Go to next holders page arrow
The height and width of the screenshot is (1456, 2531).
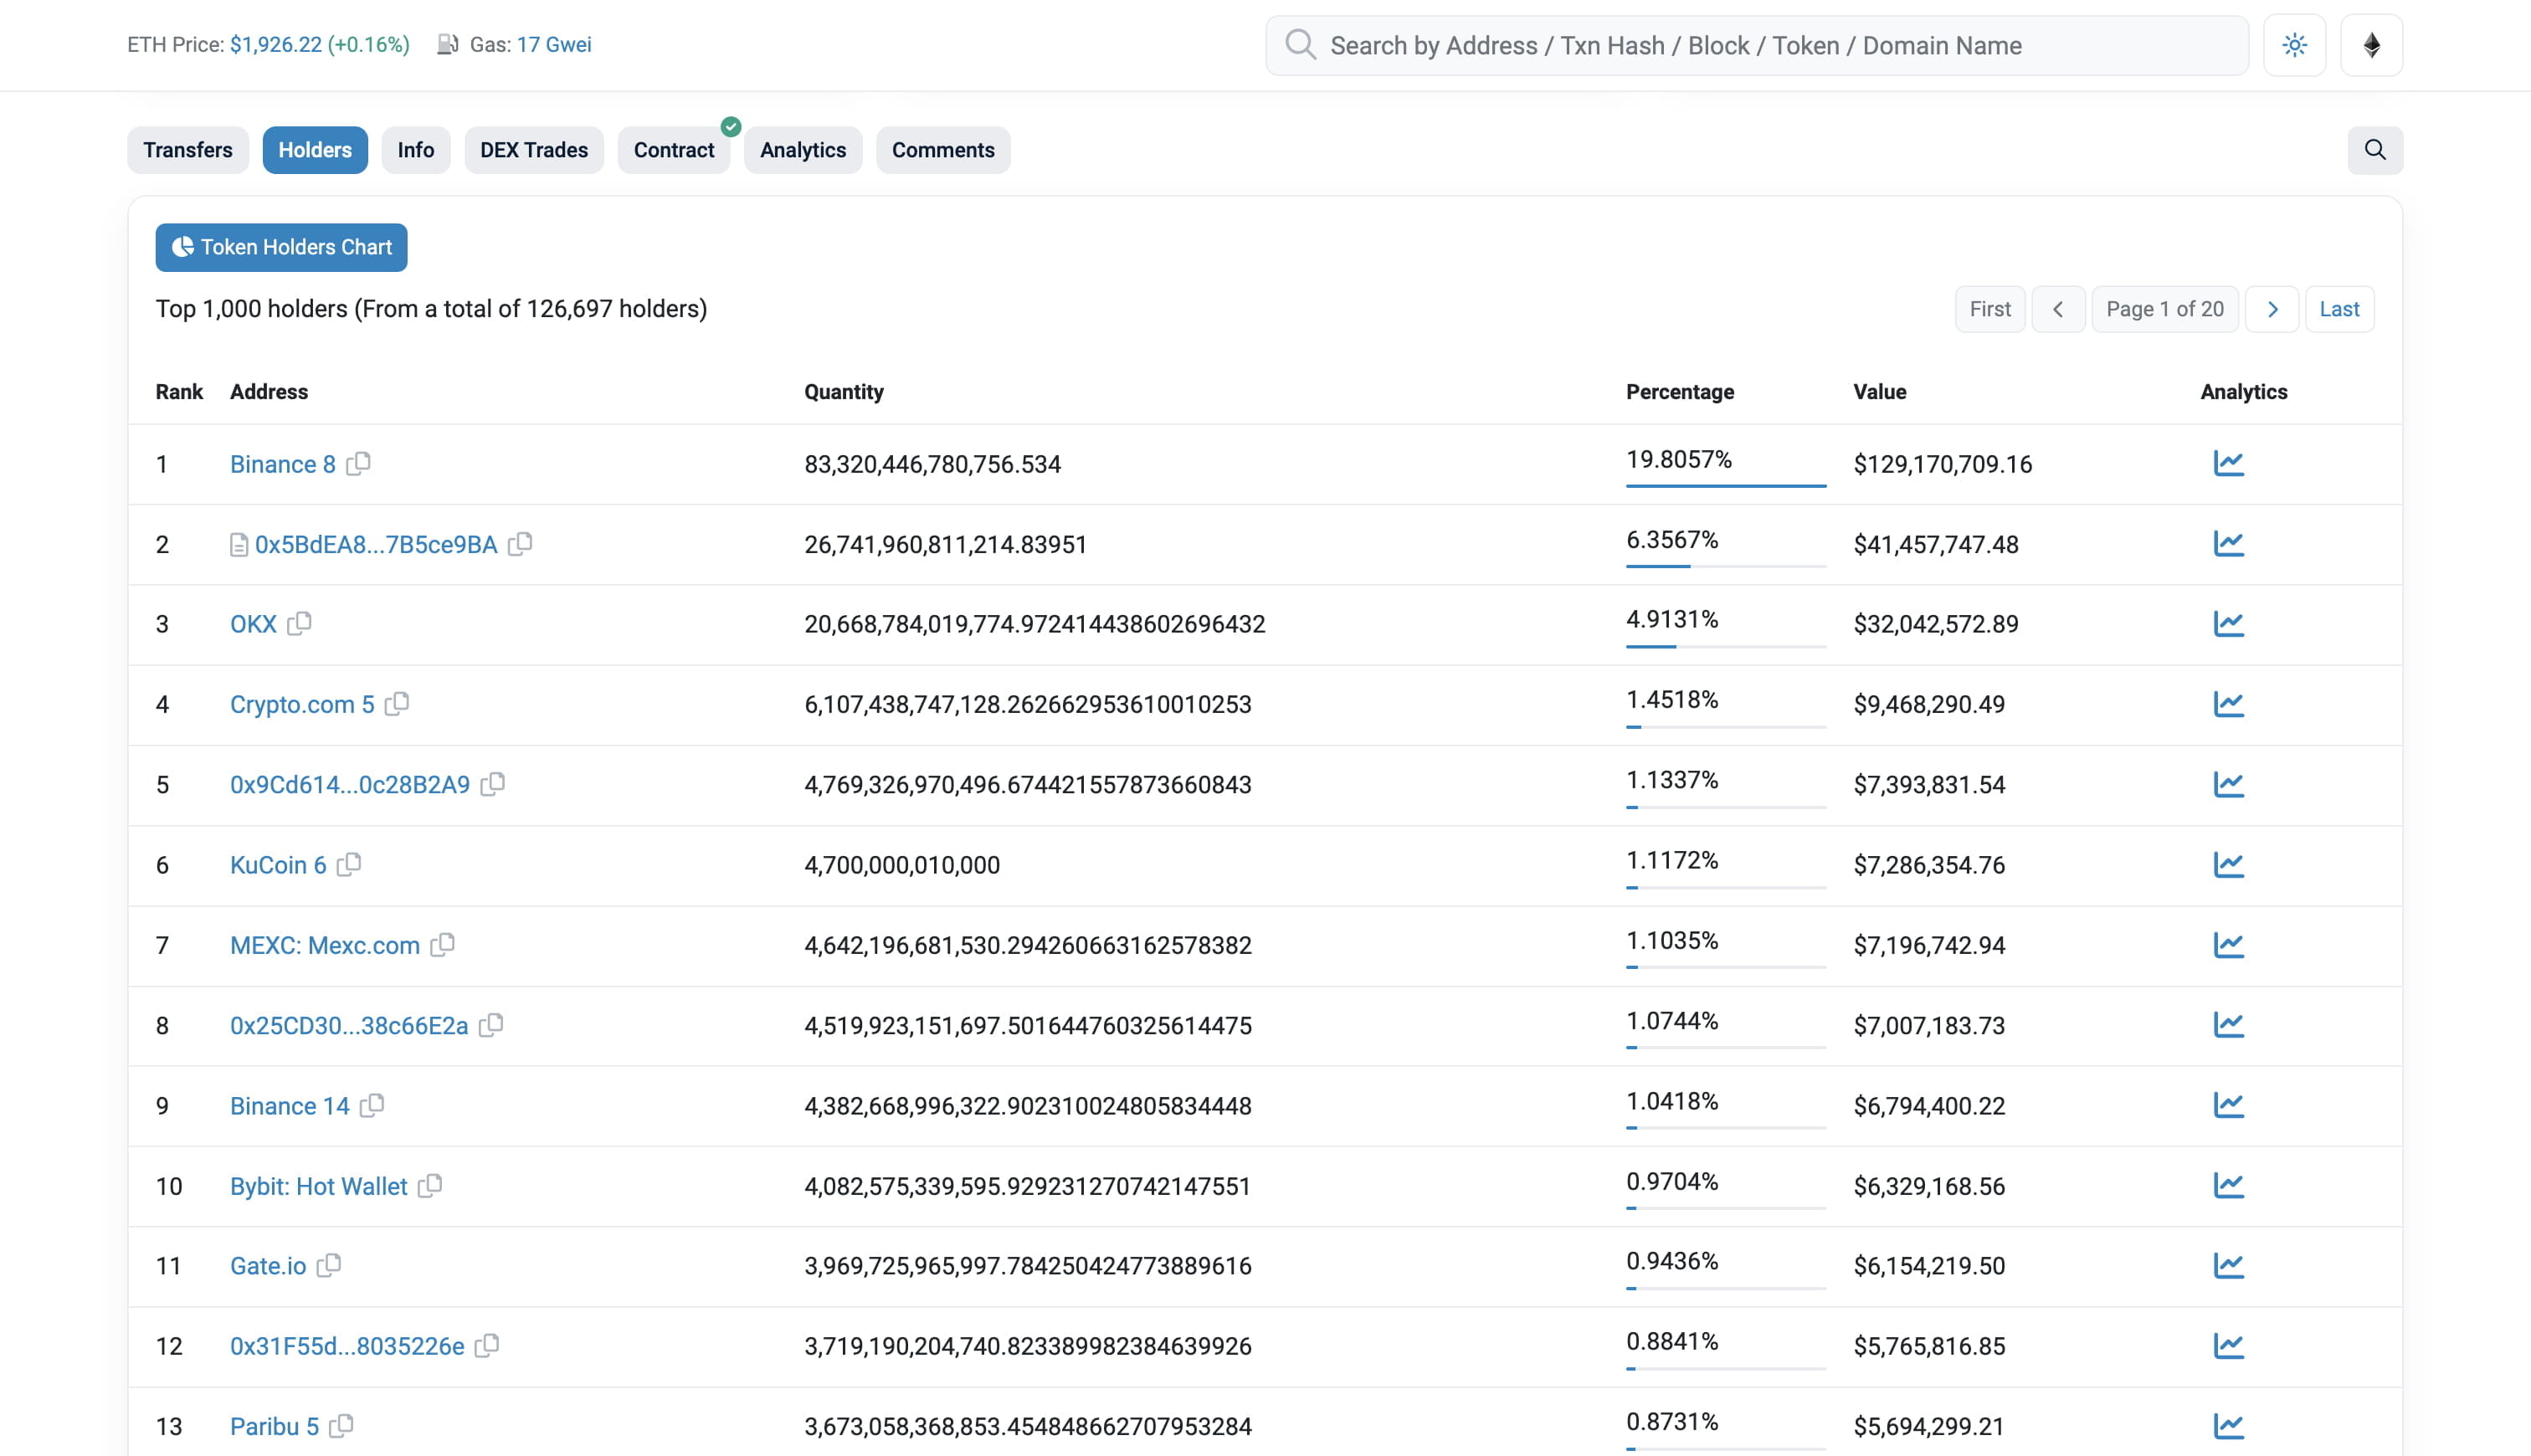point(2272,309)
